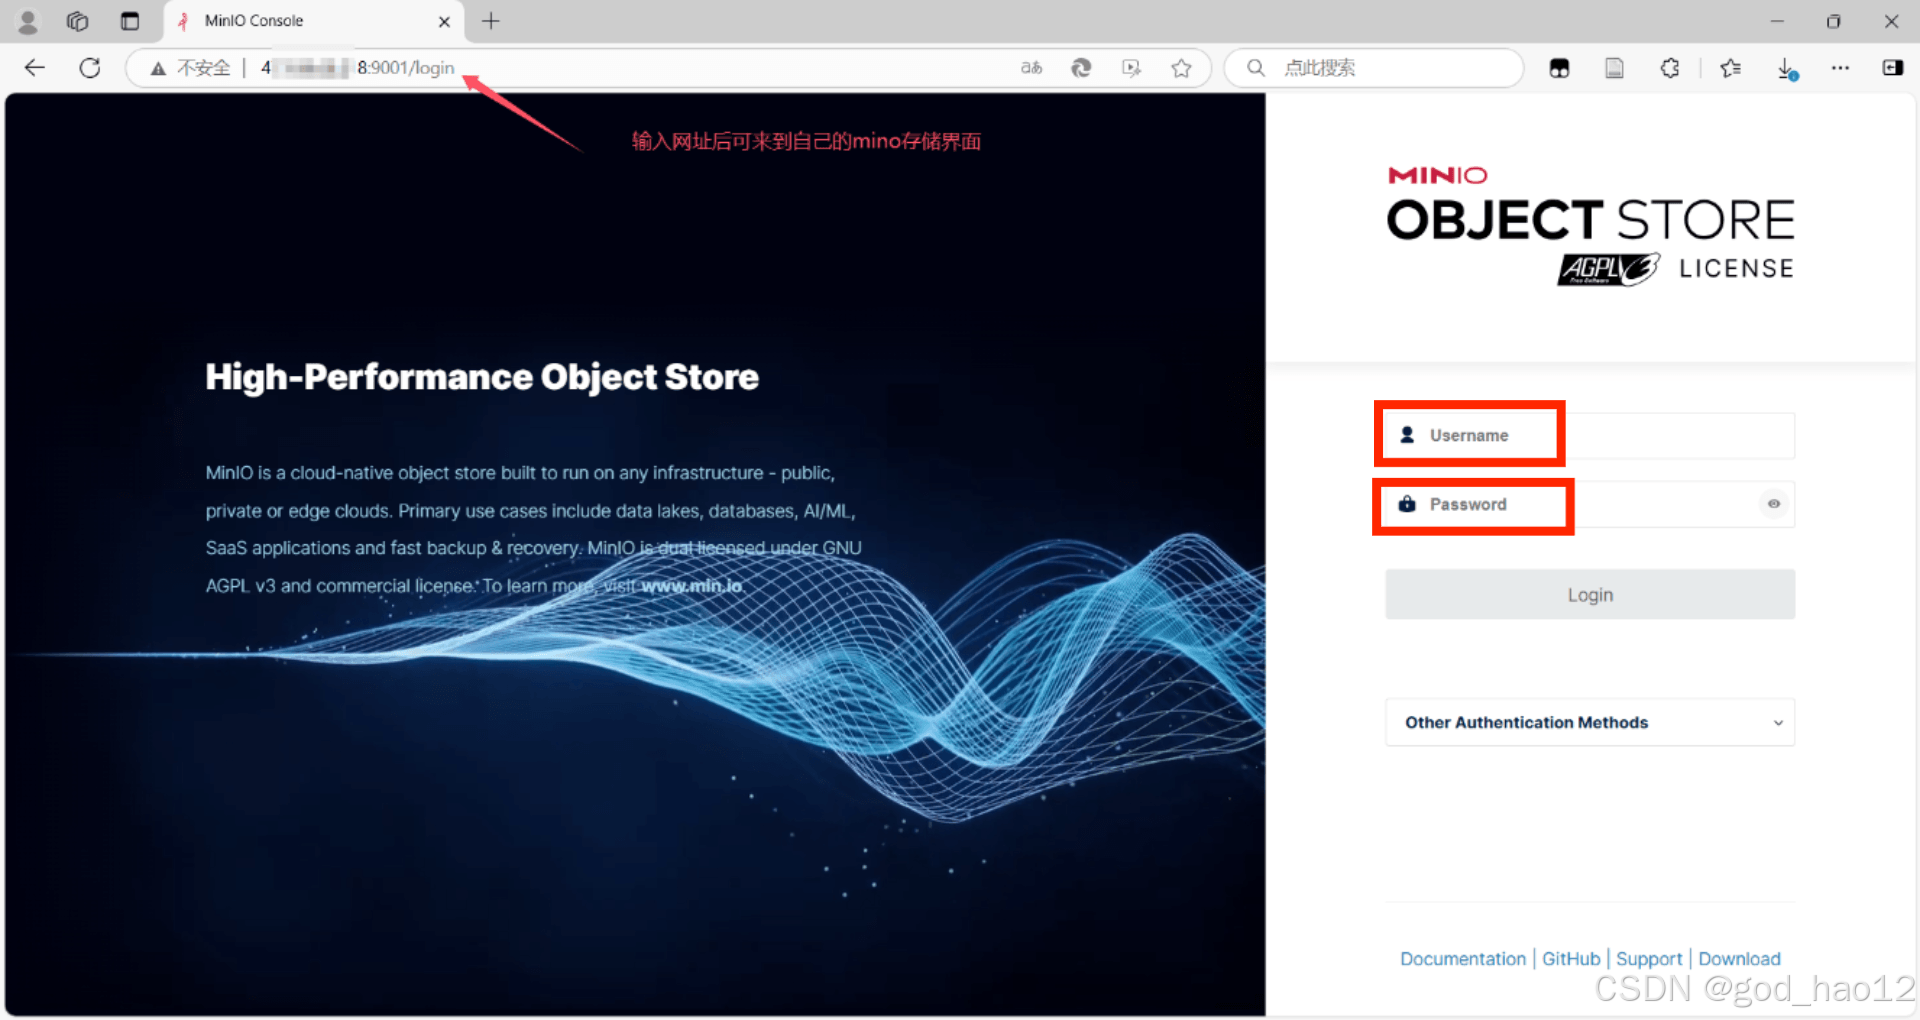Add page to favorites with the star icon
Image resolution: width=1920 pixels, height=1020 pixels.
(1181, 68)
